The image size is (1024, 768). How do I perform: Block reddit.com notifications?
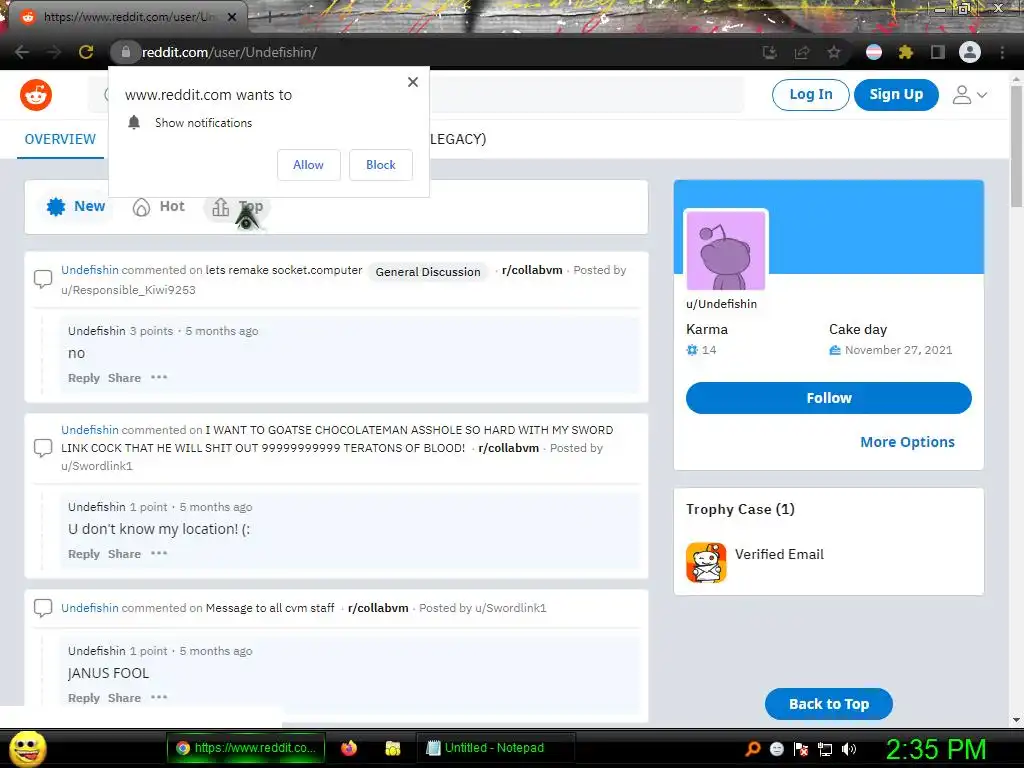pos(381,165)
